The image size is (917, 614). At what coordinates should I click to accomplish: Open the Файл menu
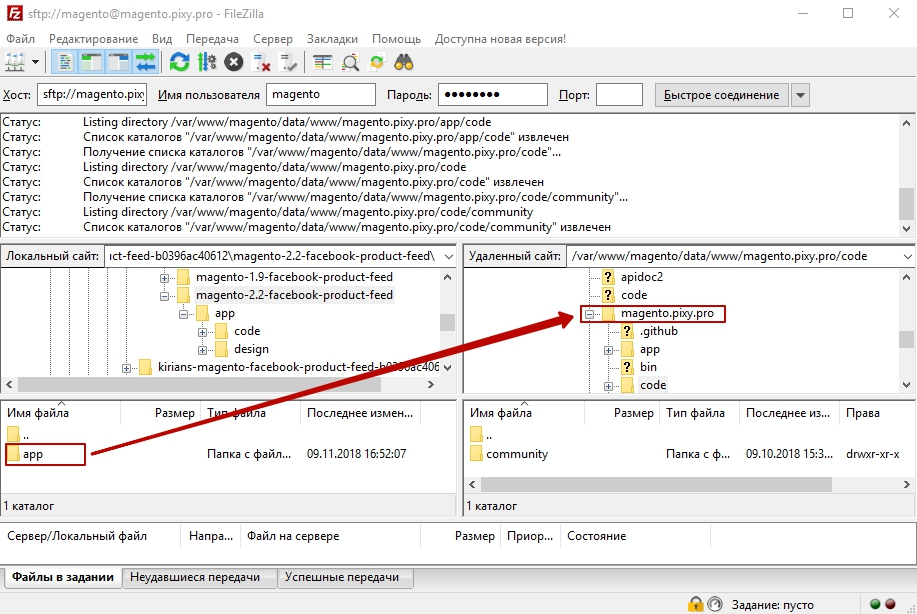pyautogui.click(x=20, y=39)
